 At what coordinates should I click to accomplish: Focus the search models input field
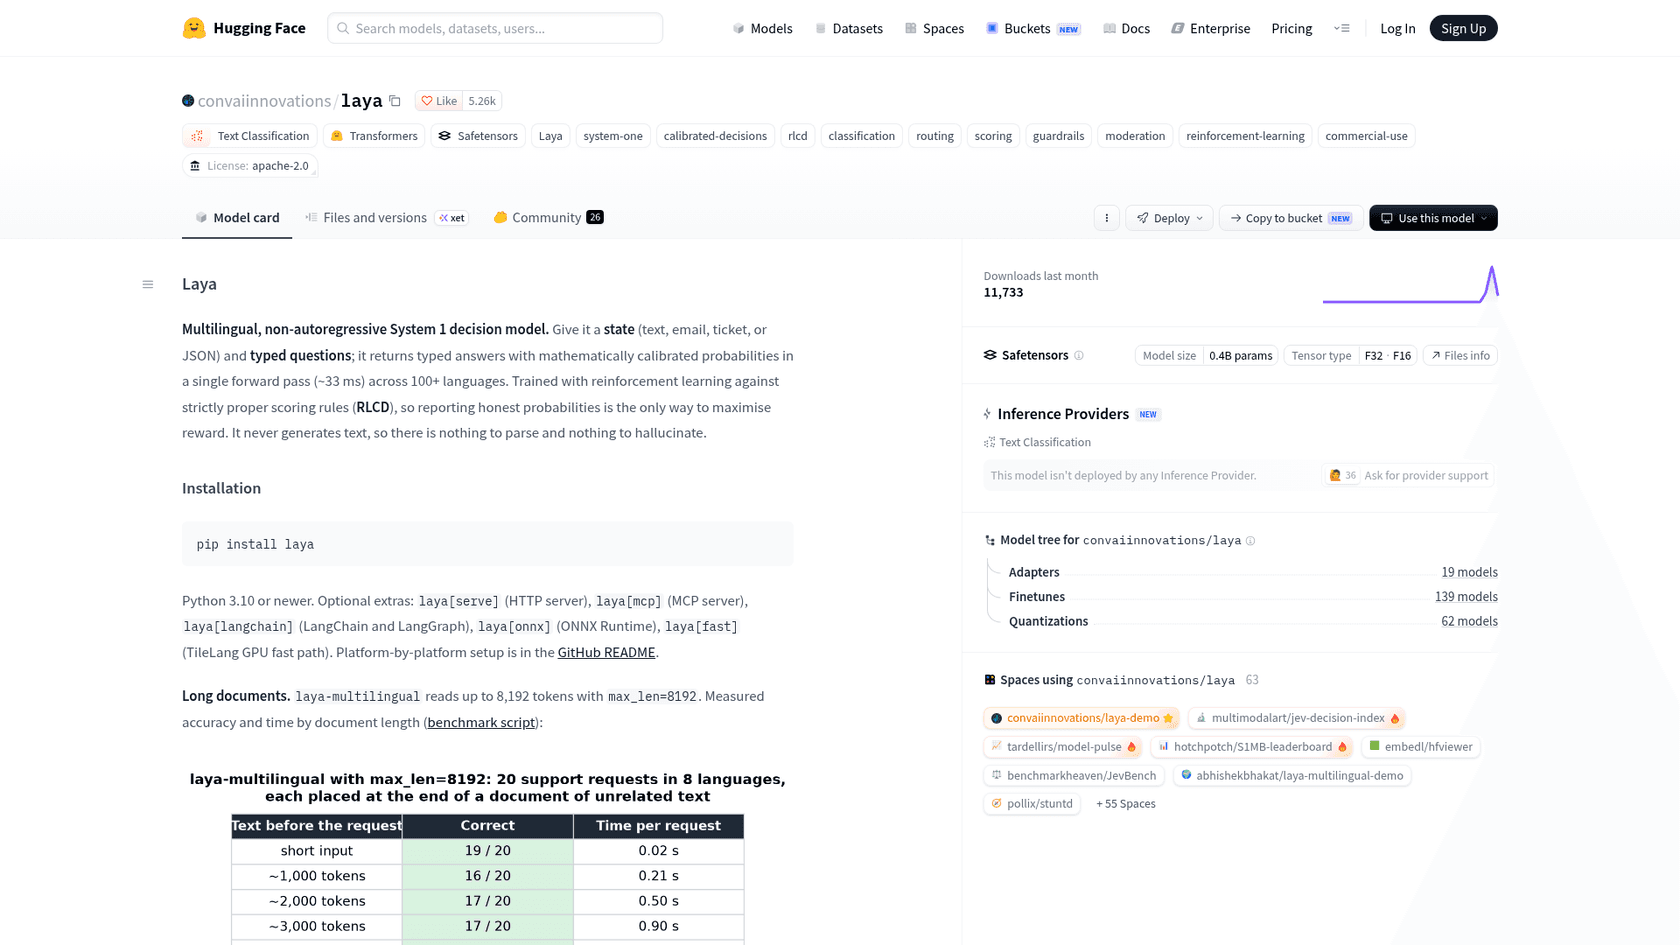[x=495, y=28]
